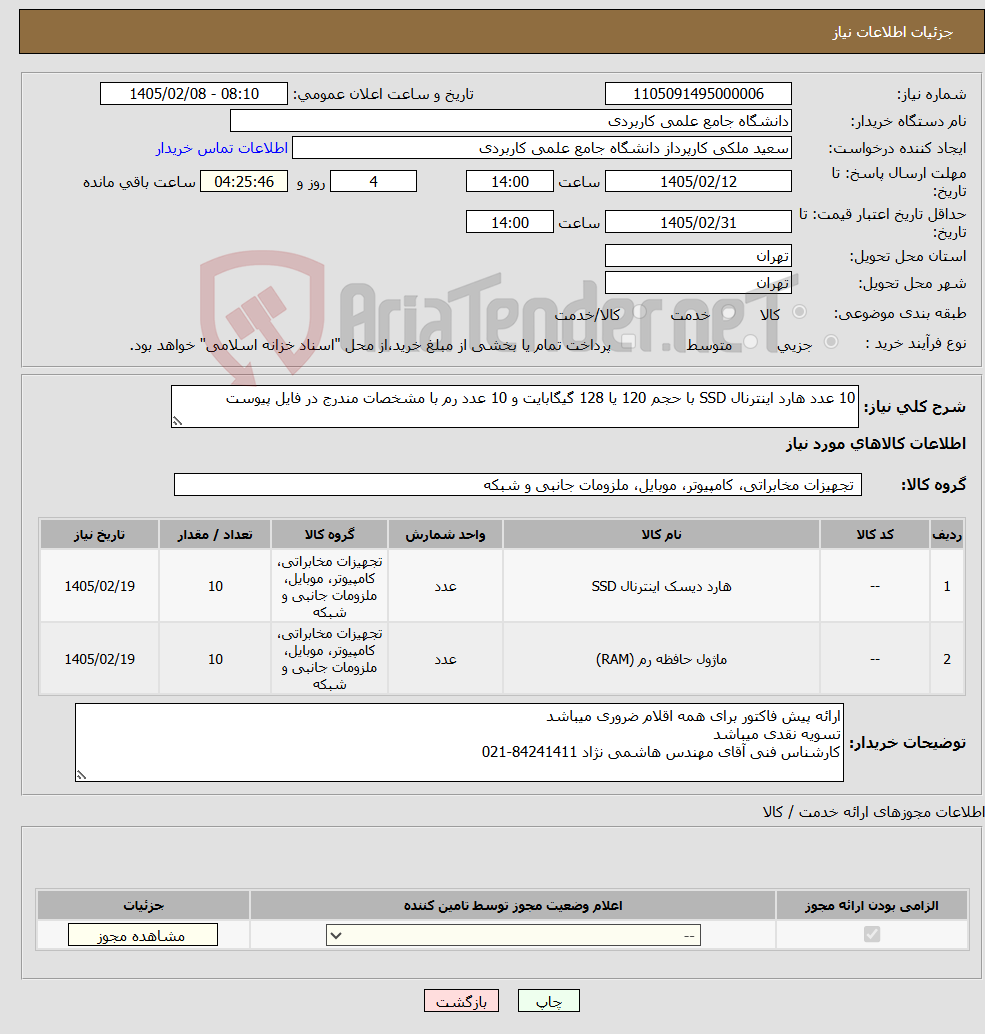Click the بازگشت back button

pos(461,1001)
